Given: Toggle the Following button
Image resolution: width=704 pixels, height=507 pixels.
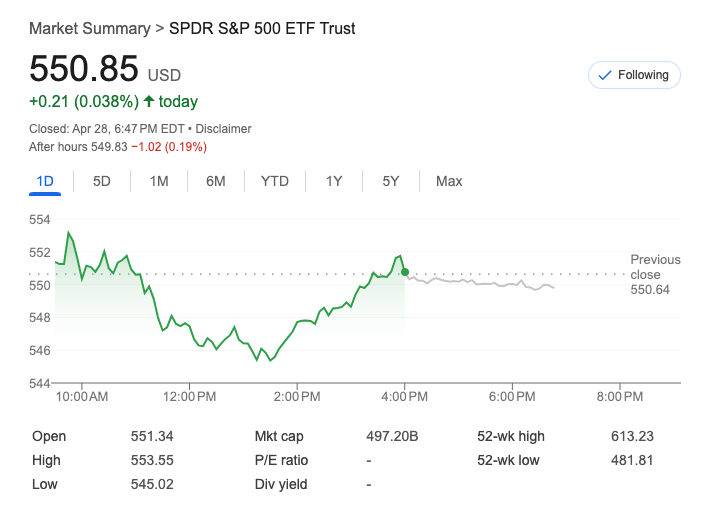Looking at the screenshot, I should point(635,75).
